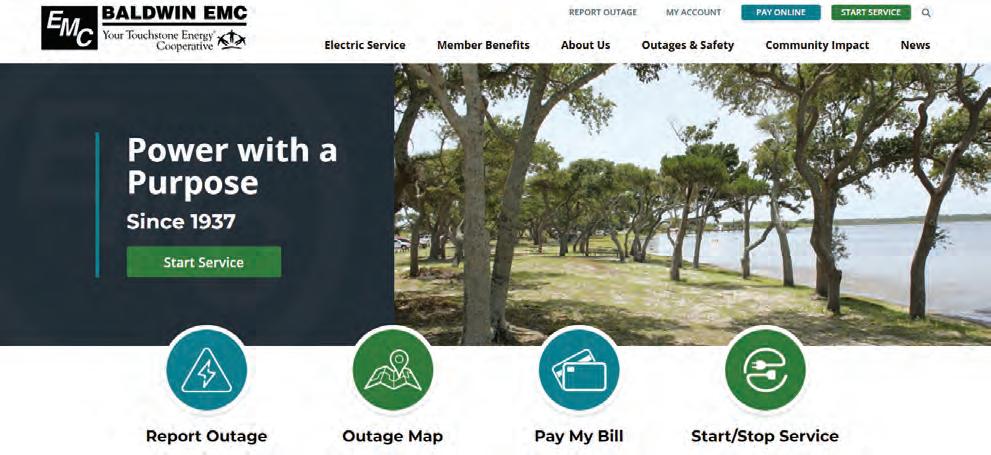Screen dimensions: 991x455
Task: Click the green Start Service hero button
Action: click(x=204, y=262)
